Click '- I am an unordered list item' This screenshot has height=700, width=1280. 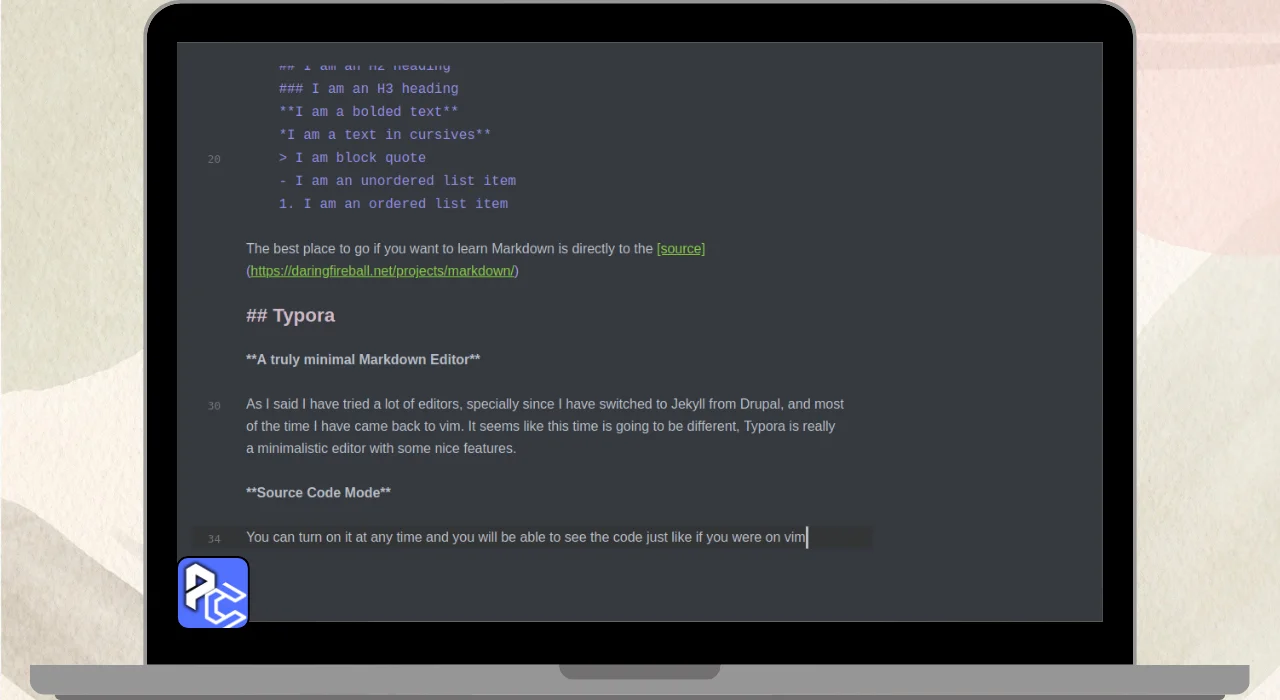[x=397, y=181]
